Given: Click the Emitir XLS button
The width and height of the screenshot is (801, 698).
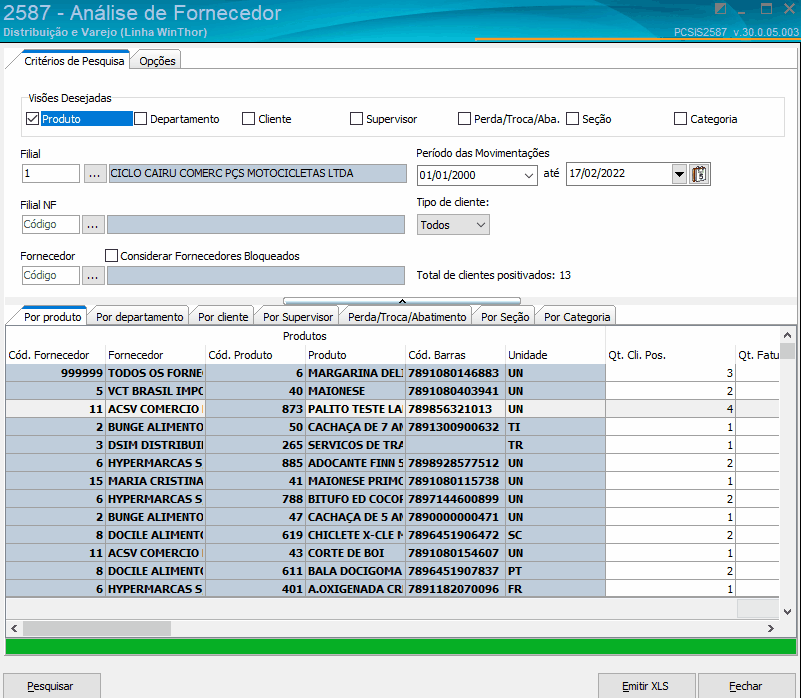Looking at the screenshot, I should click(x=645, y=686).
